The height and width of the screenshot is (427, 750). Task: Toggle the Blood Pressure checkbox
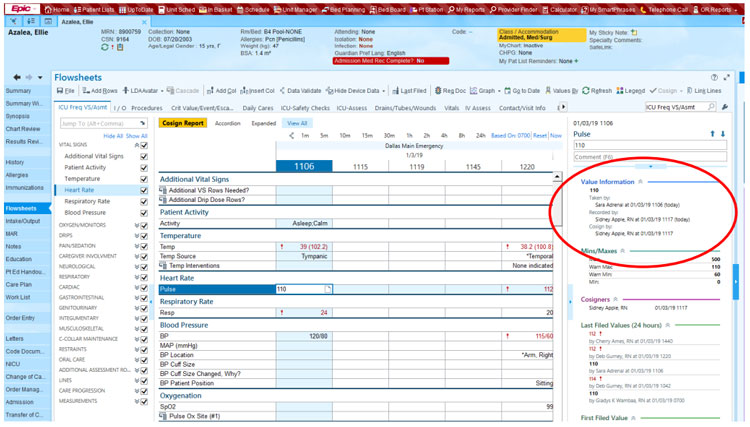[x=145, y=212]
